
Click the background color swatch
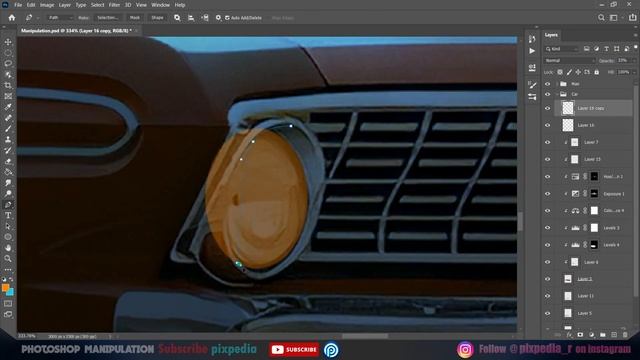pos(11,293)
